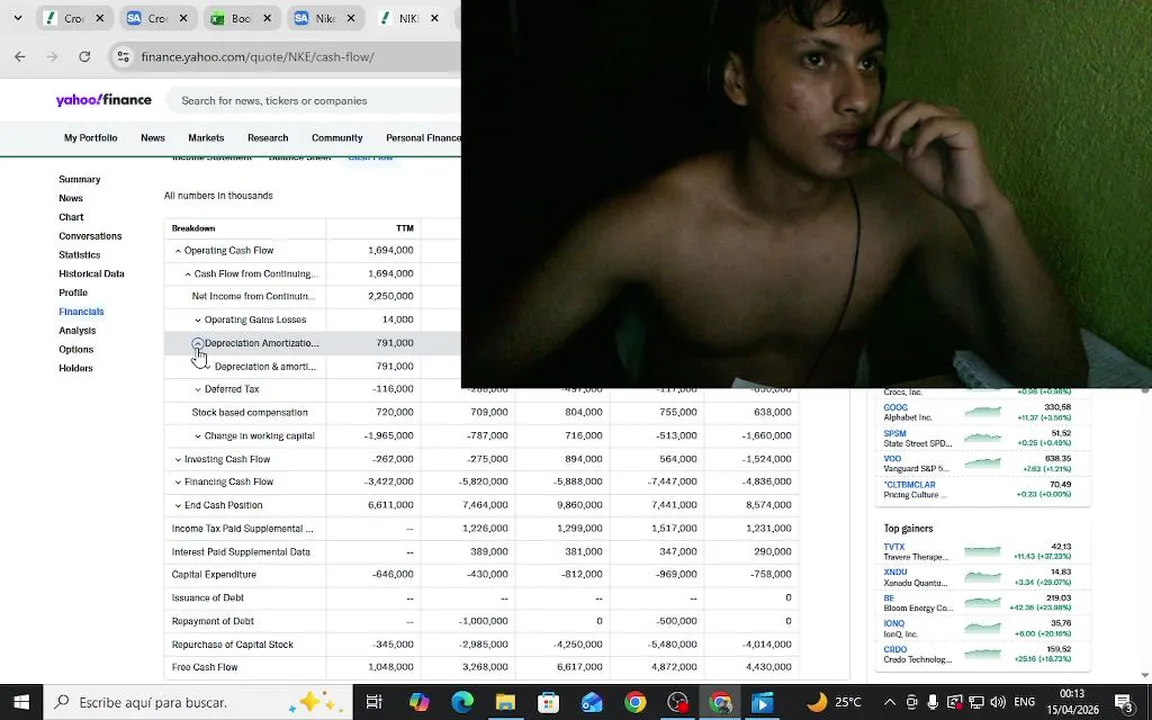Viewport: 1152px width, 720px height.
Task: Open Personal Finance nav menu
Action: [423, 137]
